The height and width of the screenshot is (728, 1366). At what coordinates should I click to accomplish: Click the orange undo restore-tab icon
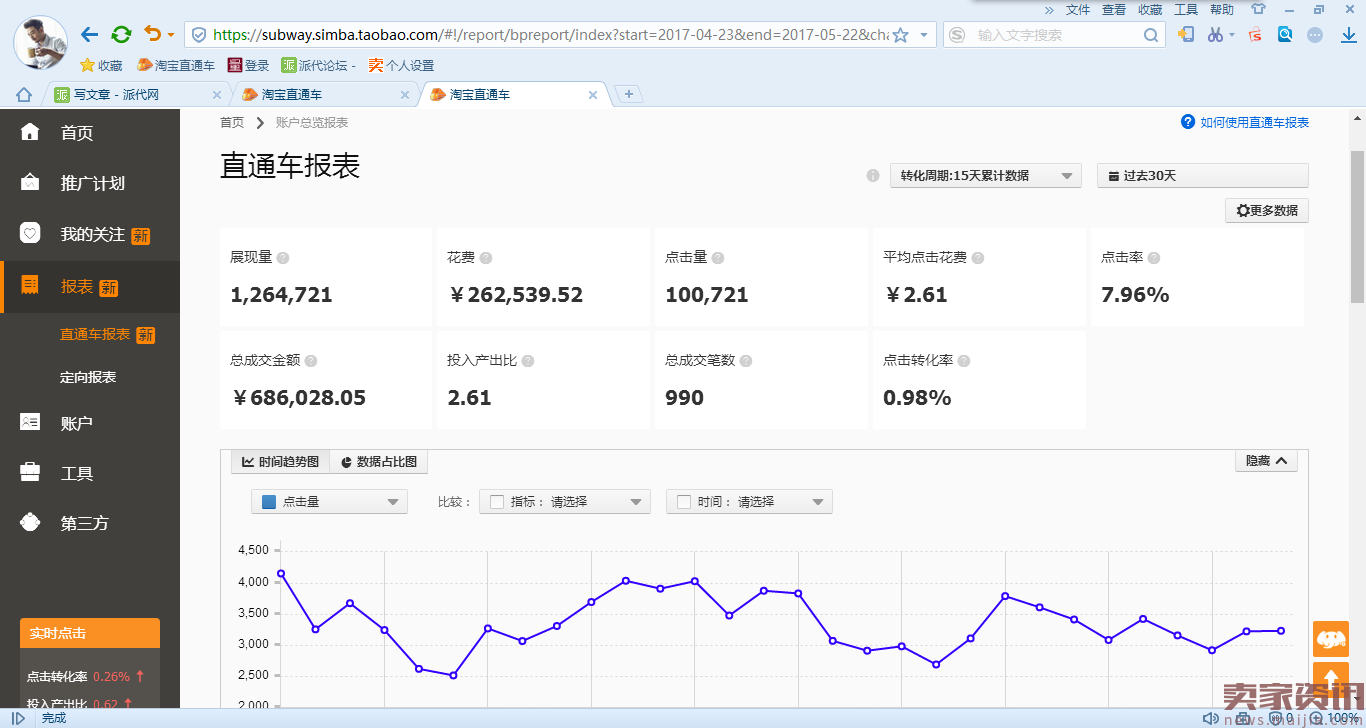(x=153, y=34)
